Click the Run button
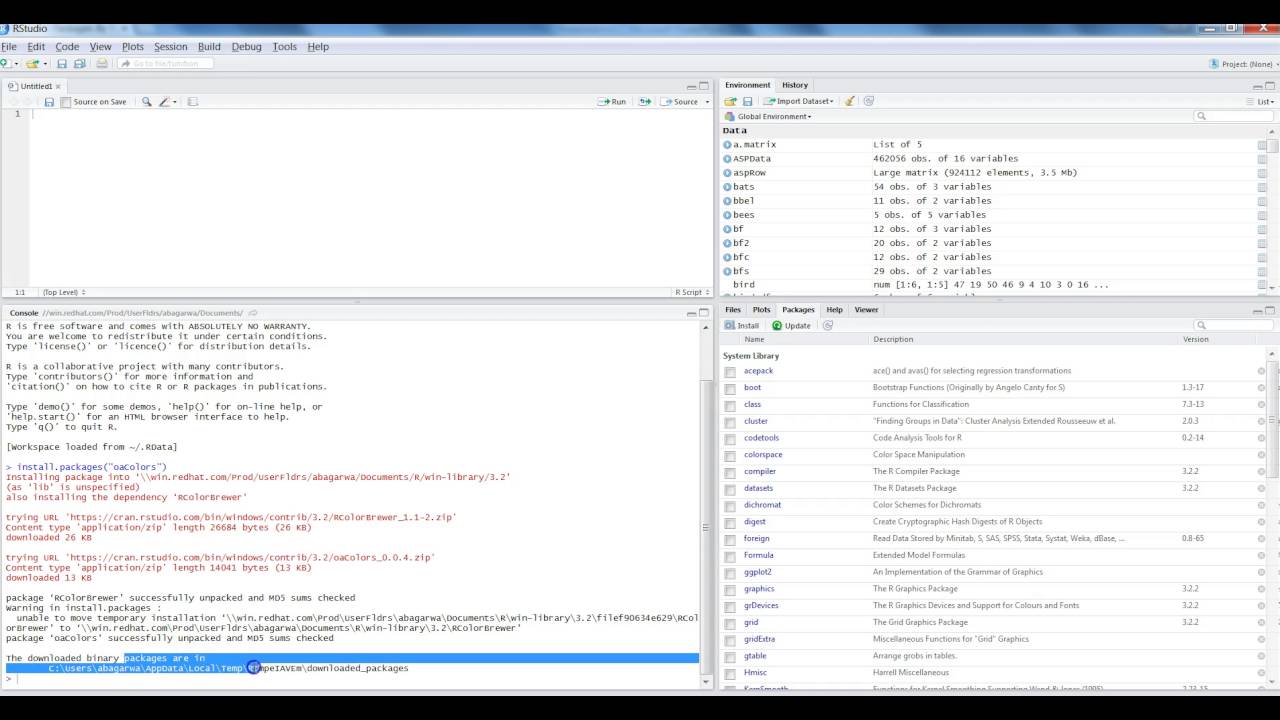This screenshot has height=720, width=1280. 612,101
